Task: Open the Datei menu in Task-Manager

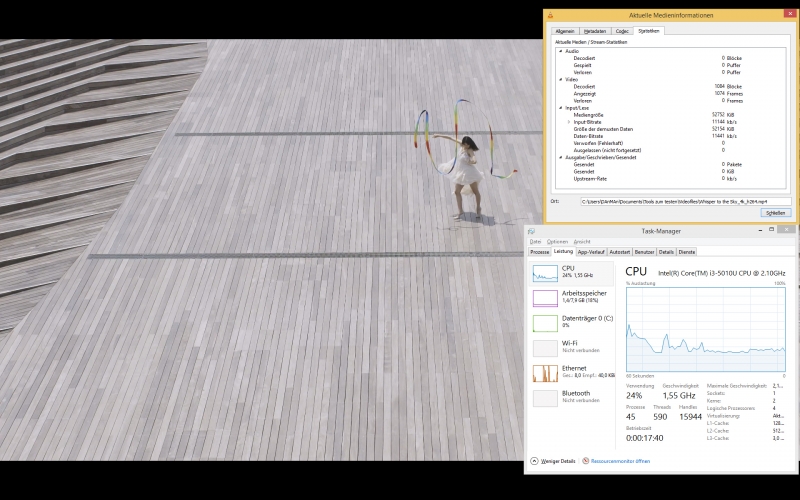Action: (535, 242)
